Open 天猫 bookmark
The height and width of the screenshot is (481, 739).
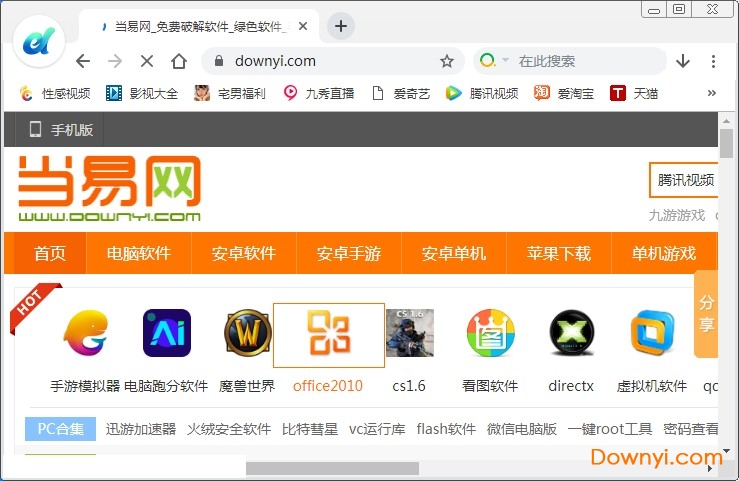click(x=634, y=93)
